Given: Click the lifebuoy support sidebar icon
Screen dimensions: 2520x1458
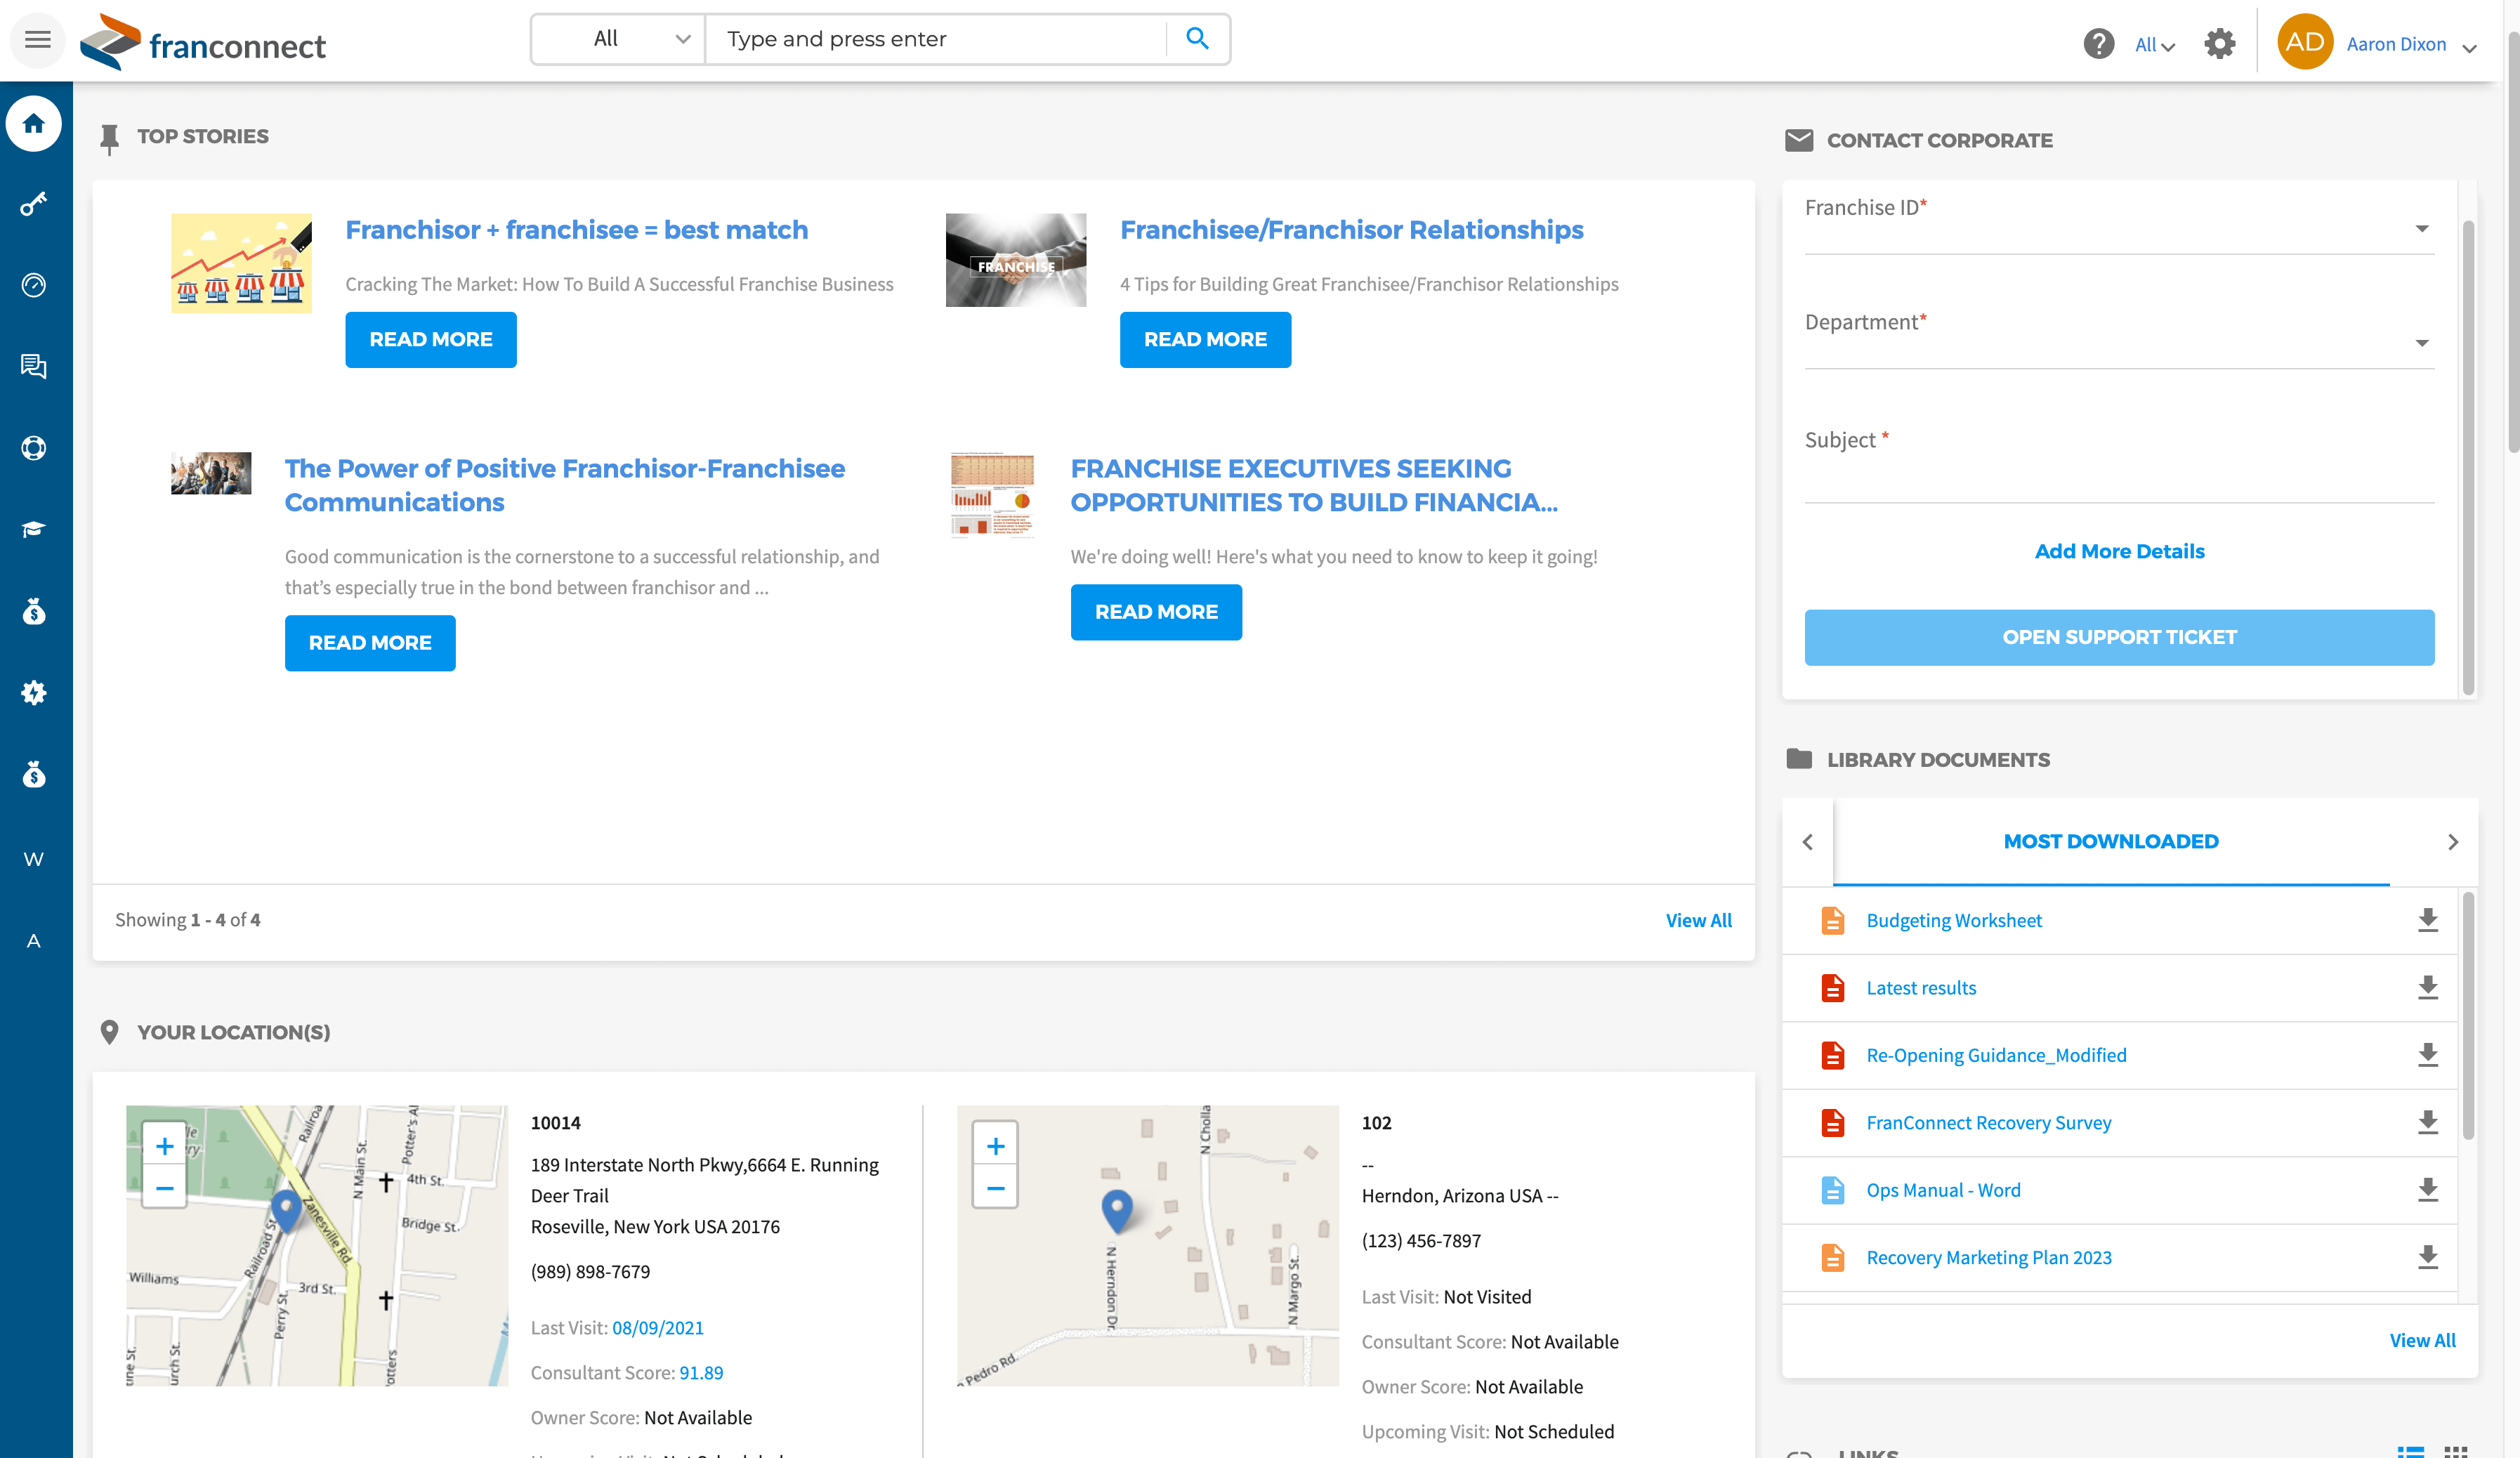Looking at the screenshot, I should coord(34,448).
